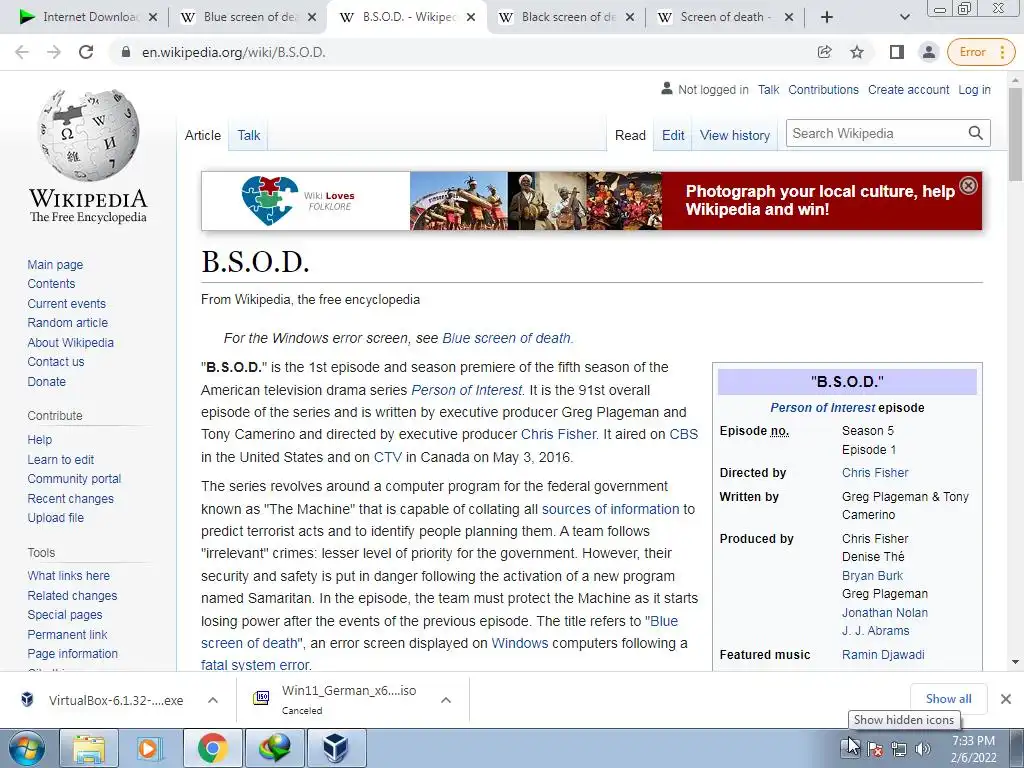Open VirtualBox from the taskbar

336,748
